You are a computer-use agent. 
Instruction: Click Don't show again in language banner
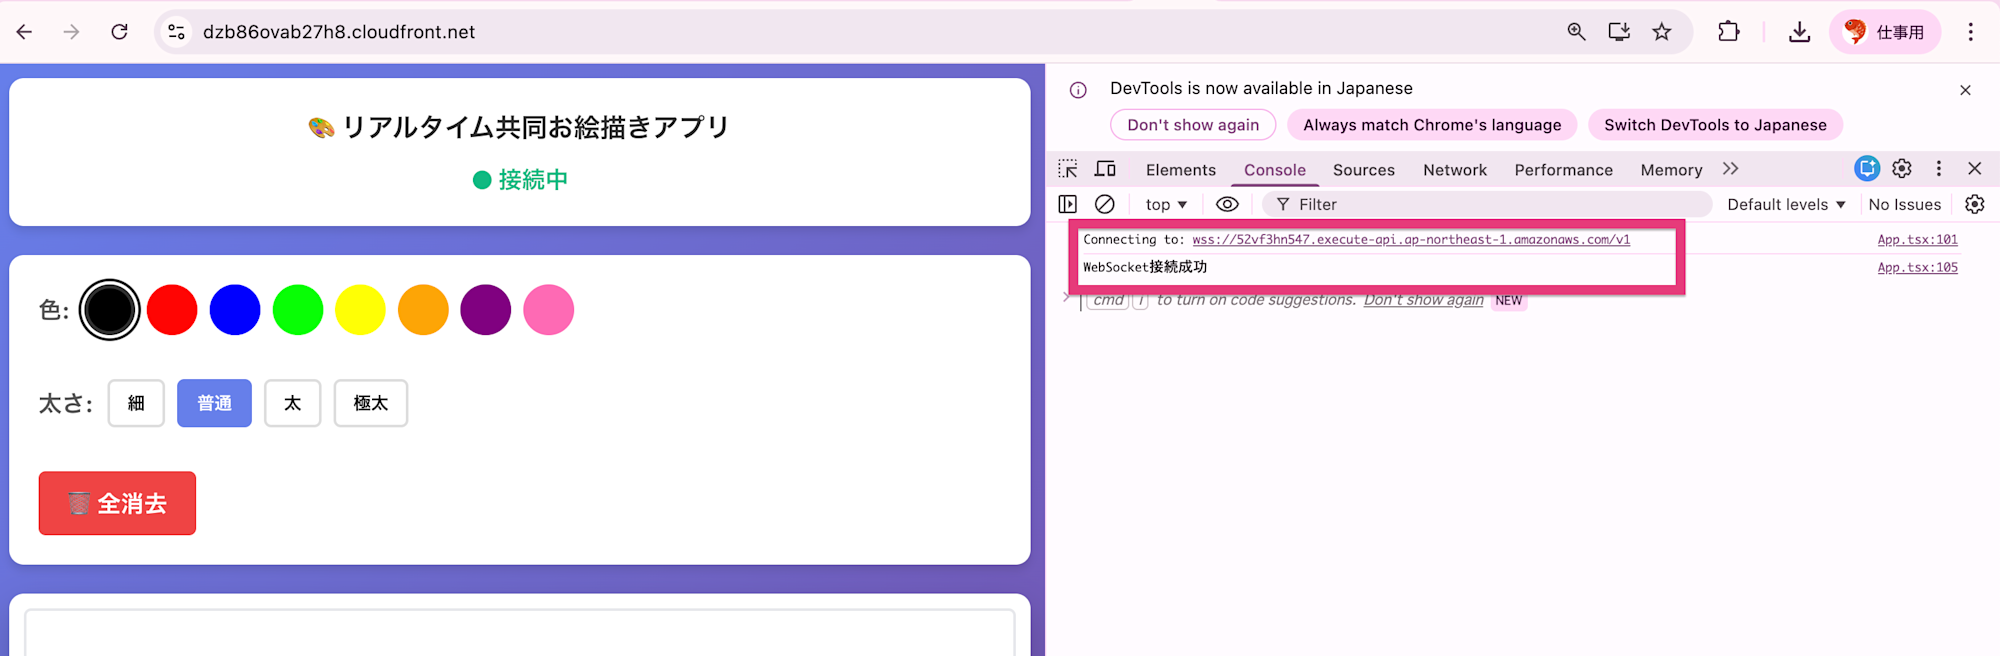coord(1193,125)
